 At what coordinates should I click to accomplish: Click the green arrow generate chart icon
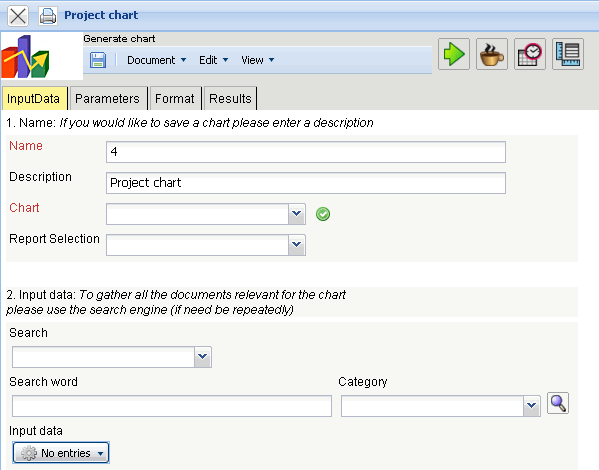pos(453,54)
